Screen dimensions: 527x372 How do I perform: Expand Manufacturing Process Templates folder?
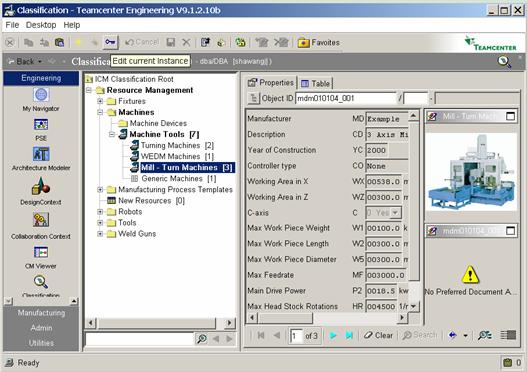click(x=100, y=190)
